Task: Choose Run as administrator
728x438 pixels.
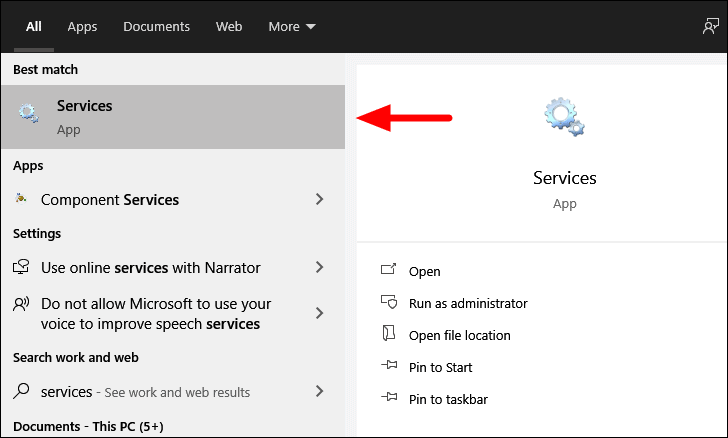Action: click(468, 303)
